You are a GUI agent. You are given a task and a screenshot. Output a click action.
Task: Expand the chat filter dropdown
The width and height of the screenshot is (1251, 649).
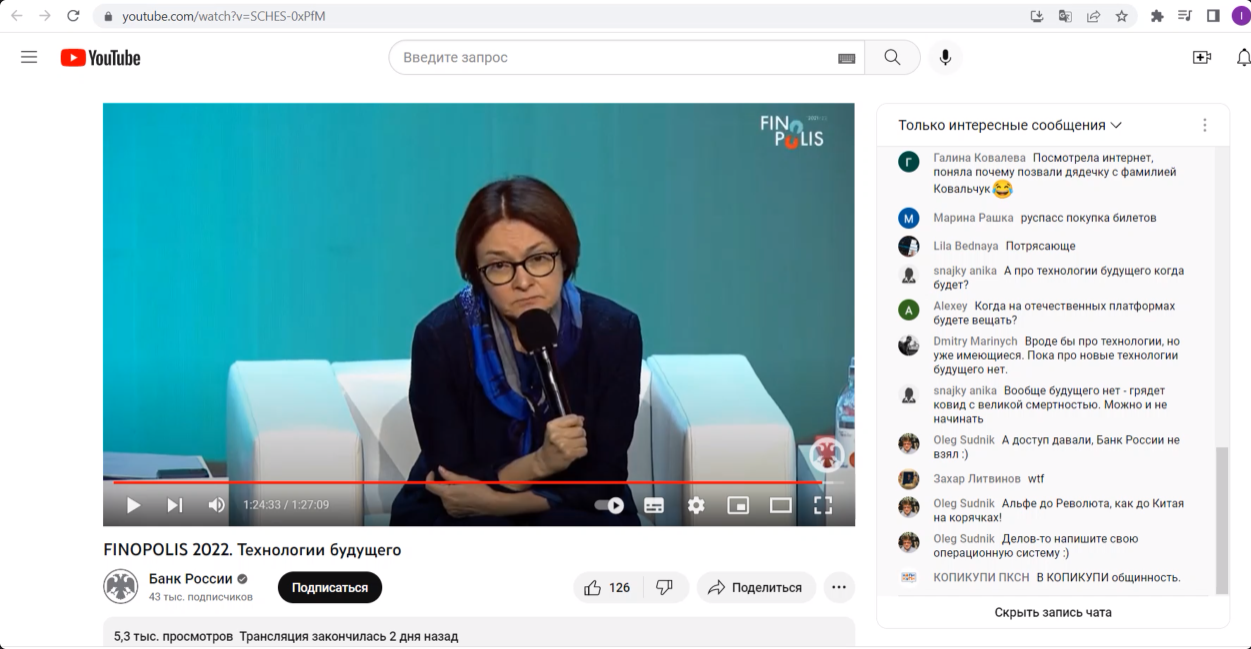tap(1010, 125)
